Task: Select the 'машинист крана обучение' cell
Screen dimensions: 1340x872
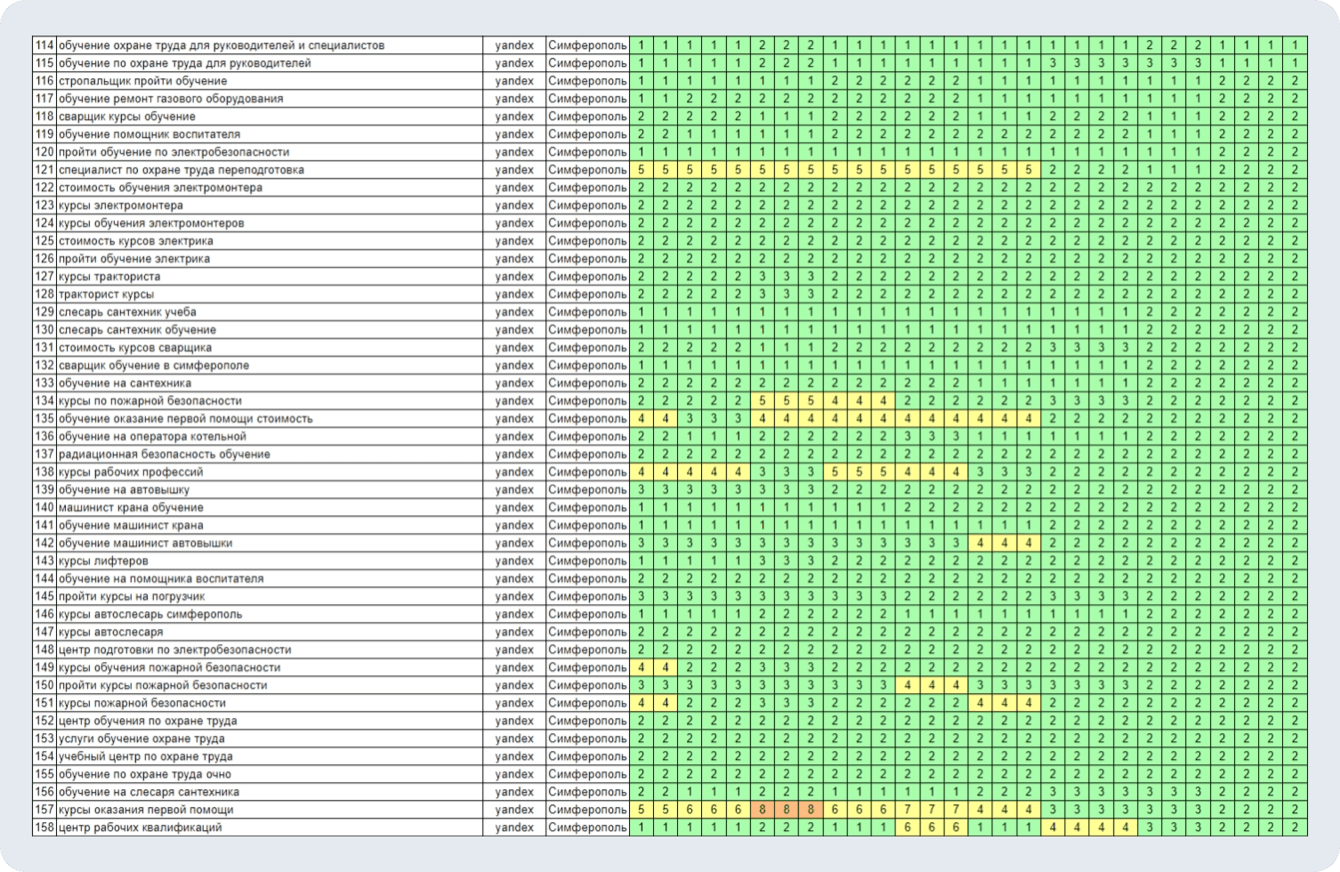Action: pyautogui.click(x=269, y=508)
